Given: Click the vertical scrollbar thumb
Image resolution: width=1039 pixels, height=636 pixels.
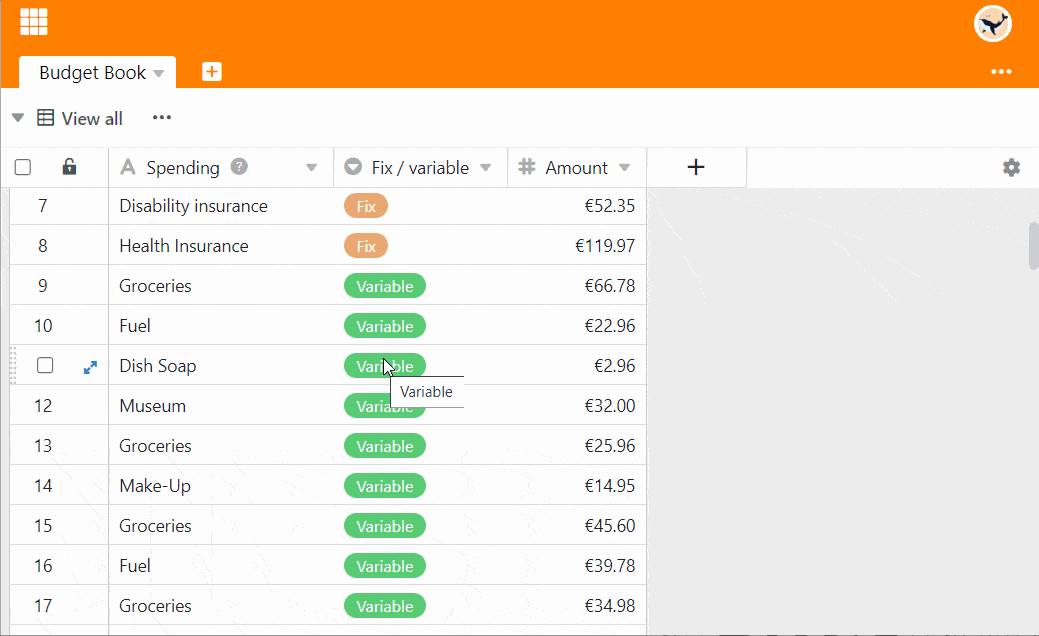Looking at the screenshot, I should click(1033, 246).
